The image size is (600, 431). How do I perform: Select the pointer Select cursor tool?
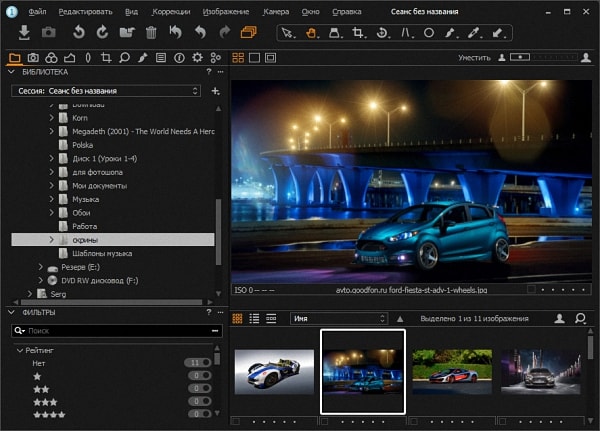[x=288, y=33]
